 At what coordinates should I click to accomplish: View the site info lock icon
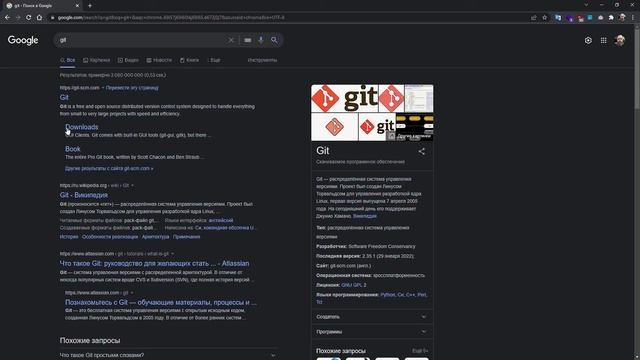click(52, 18)
